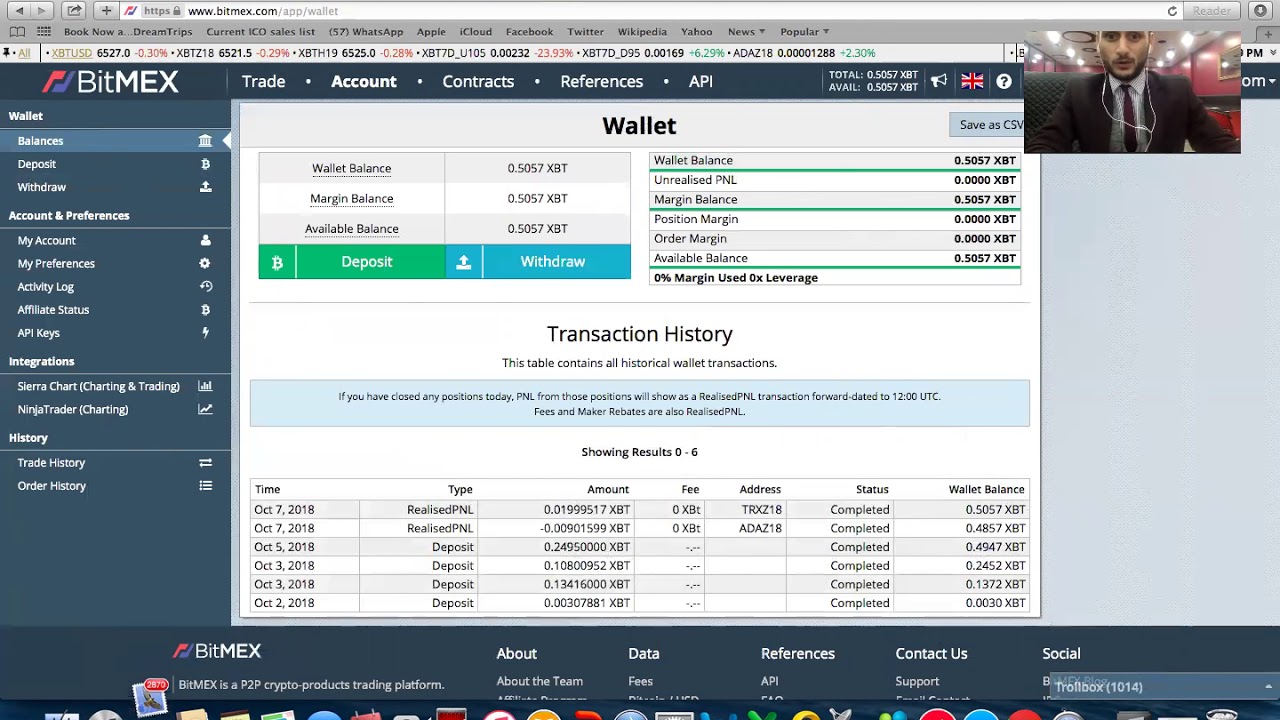Open Affiliate Status link

53,310
